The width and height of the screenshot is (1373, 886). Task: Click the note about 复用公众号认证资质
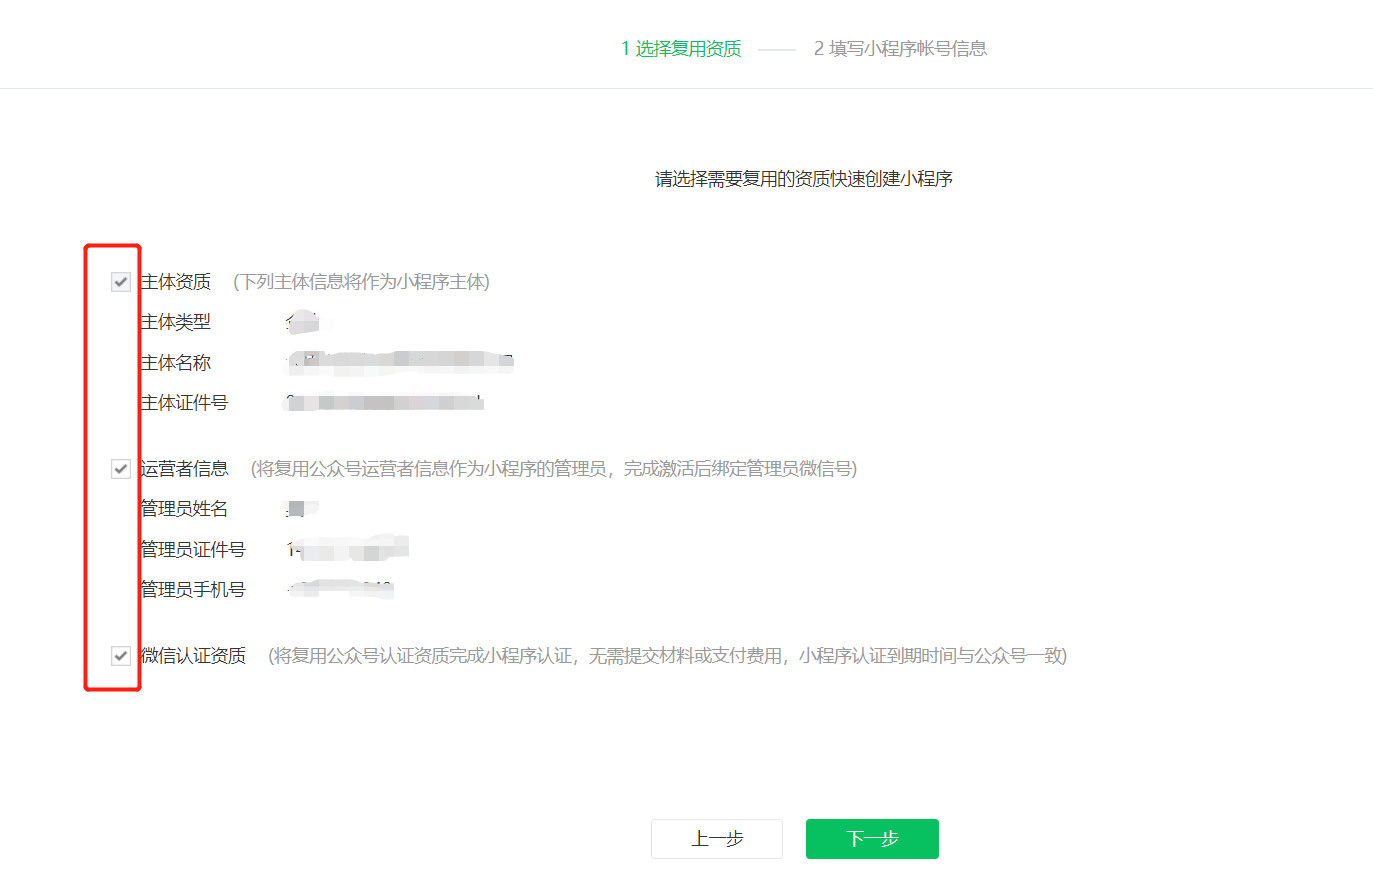tap(668, 656)
